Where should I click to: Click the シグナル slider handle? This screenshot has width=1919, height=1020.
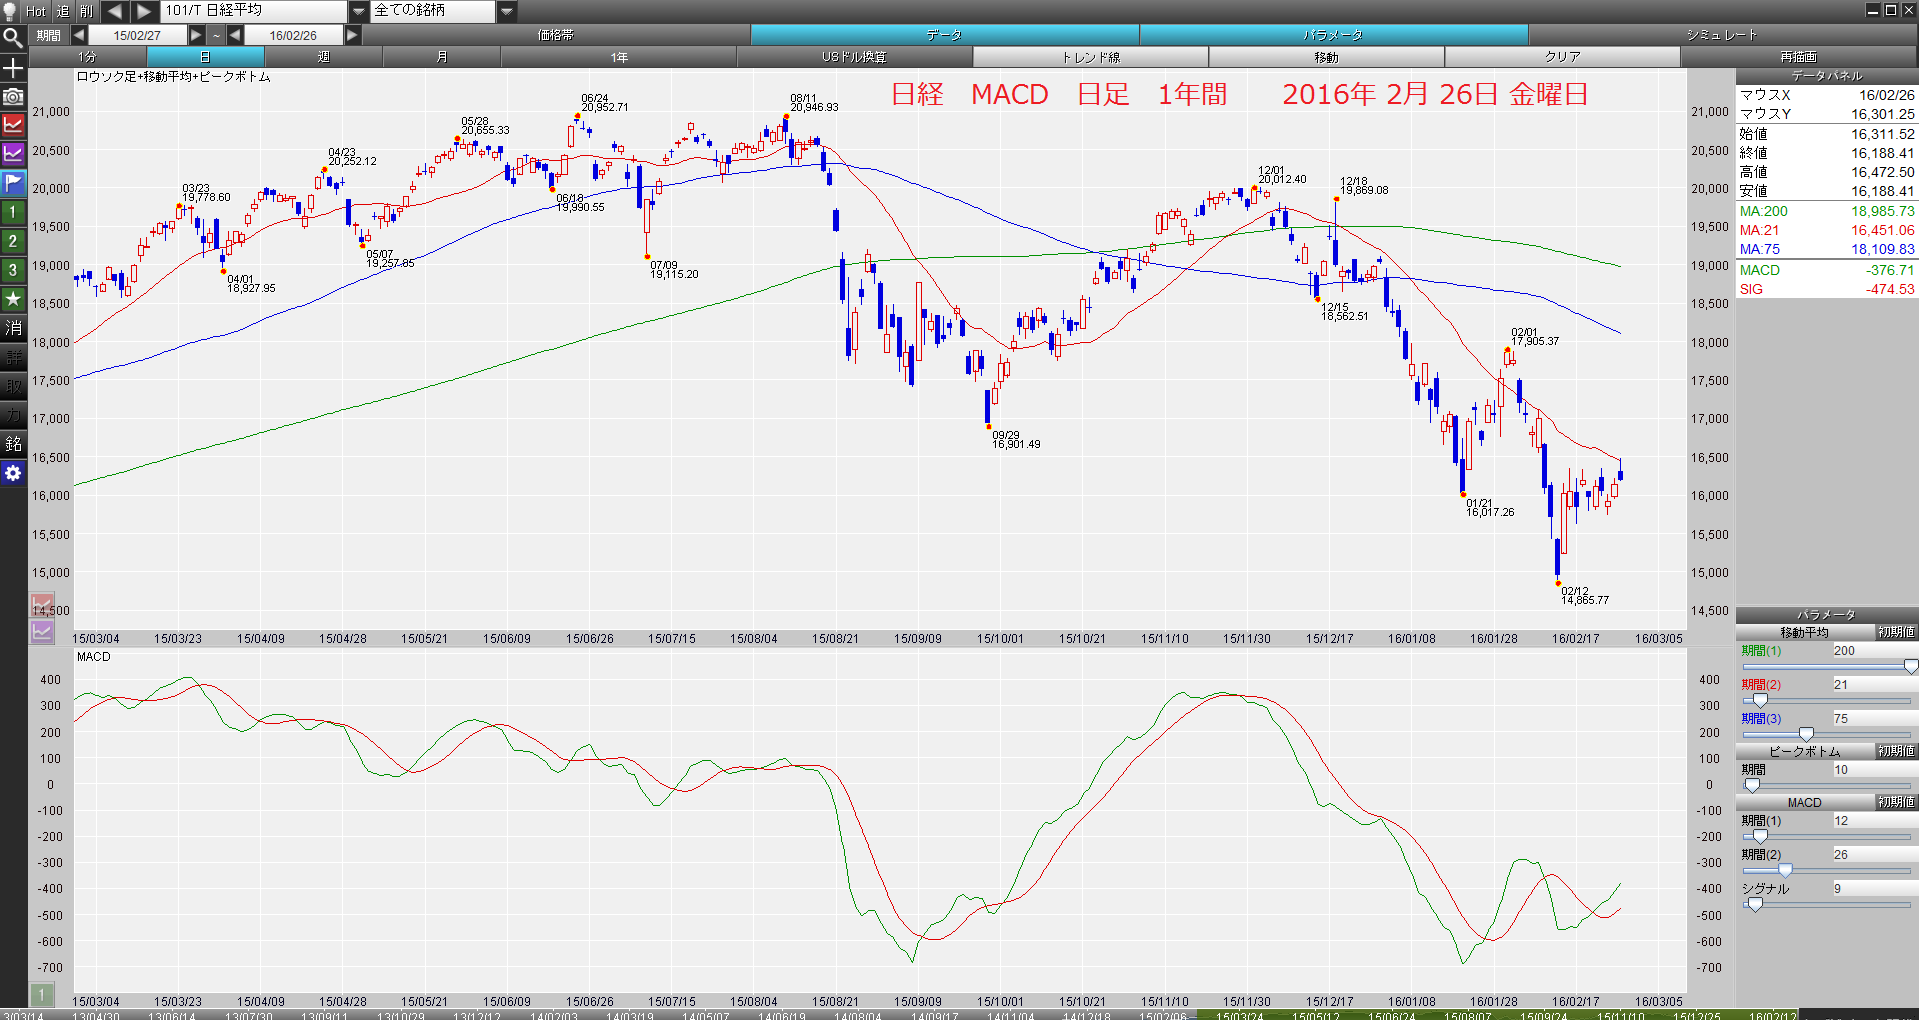point(1755,905)
